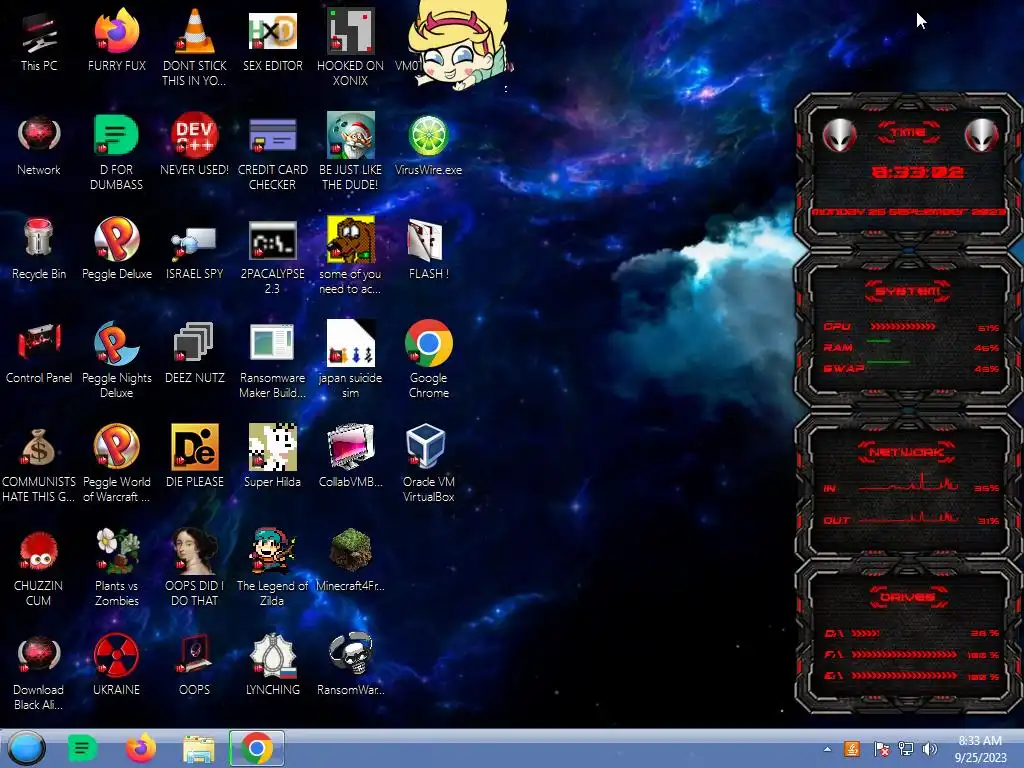Click the right alien head in widget
The height and width of the screenshot is (768, 1024).
point(982,136)
